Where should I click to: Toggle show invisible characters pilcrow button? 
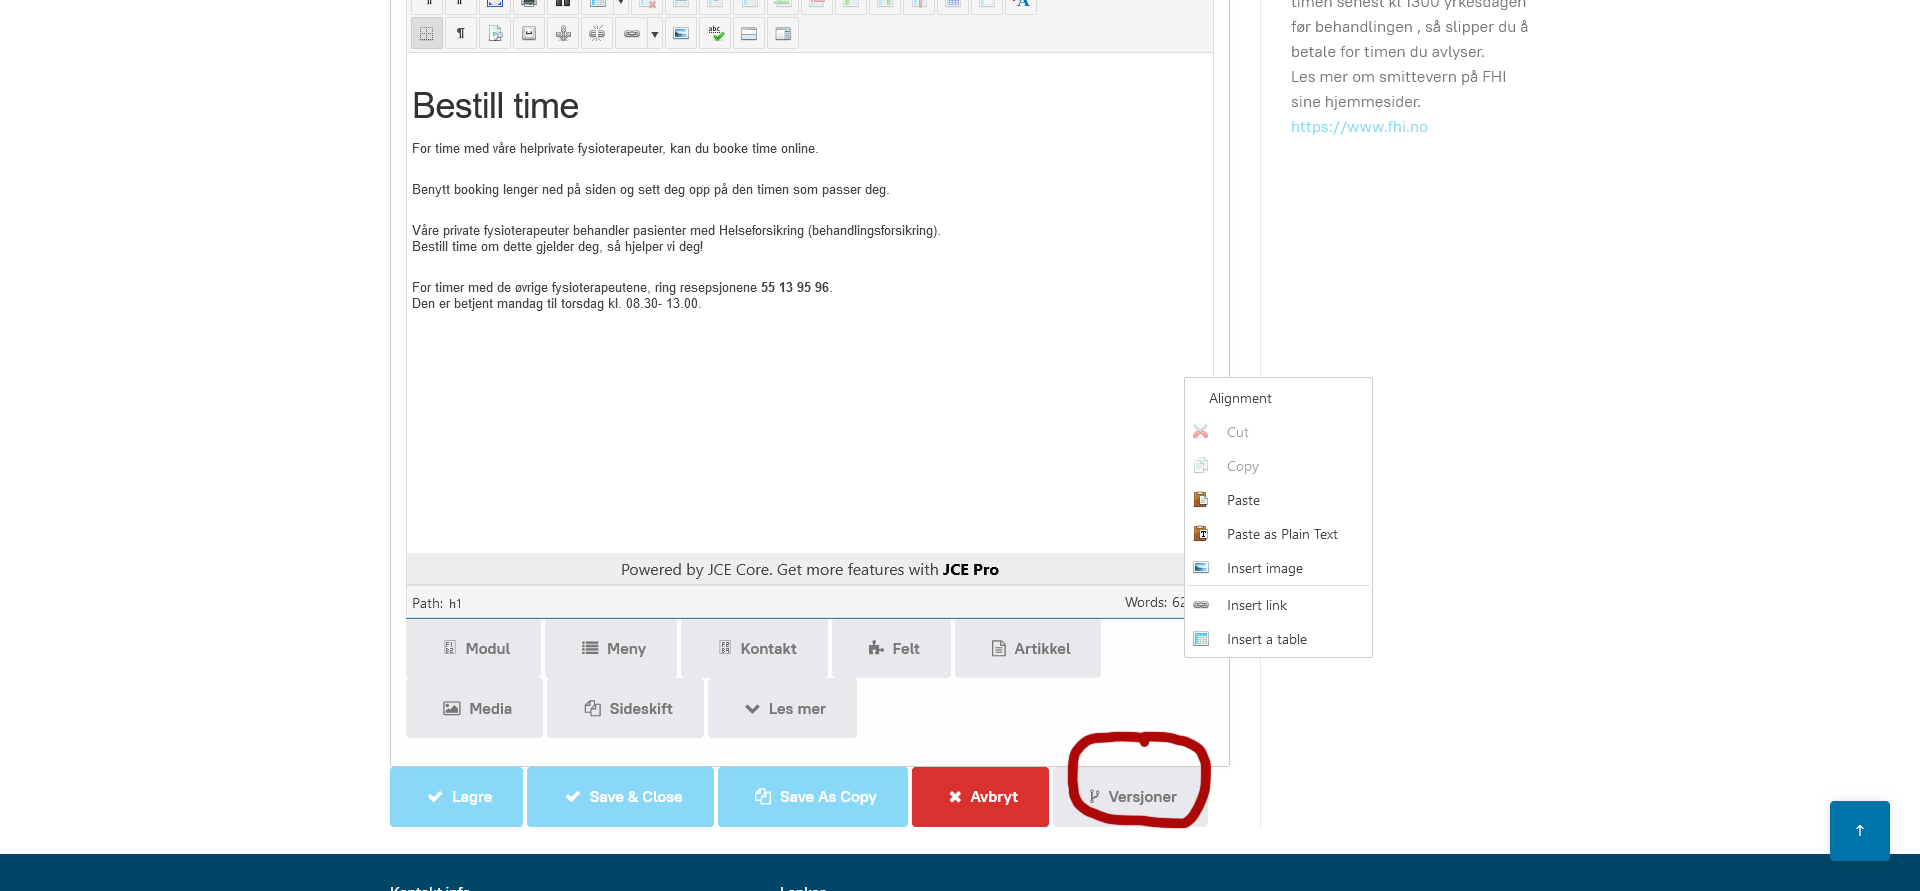click(461, 33)
